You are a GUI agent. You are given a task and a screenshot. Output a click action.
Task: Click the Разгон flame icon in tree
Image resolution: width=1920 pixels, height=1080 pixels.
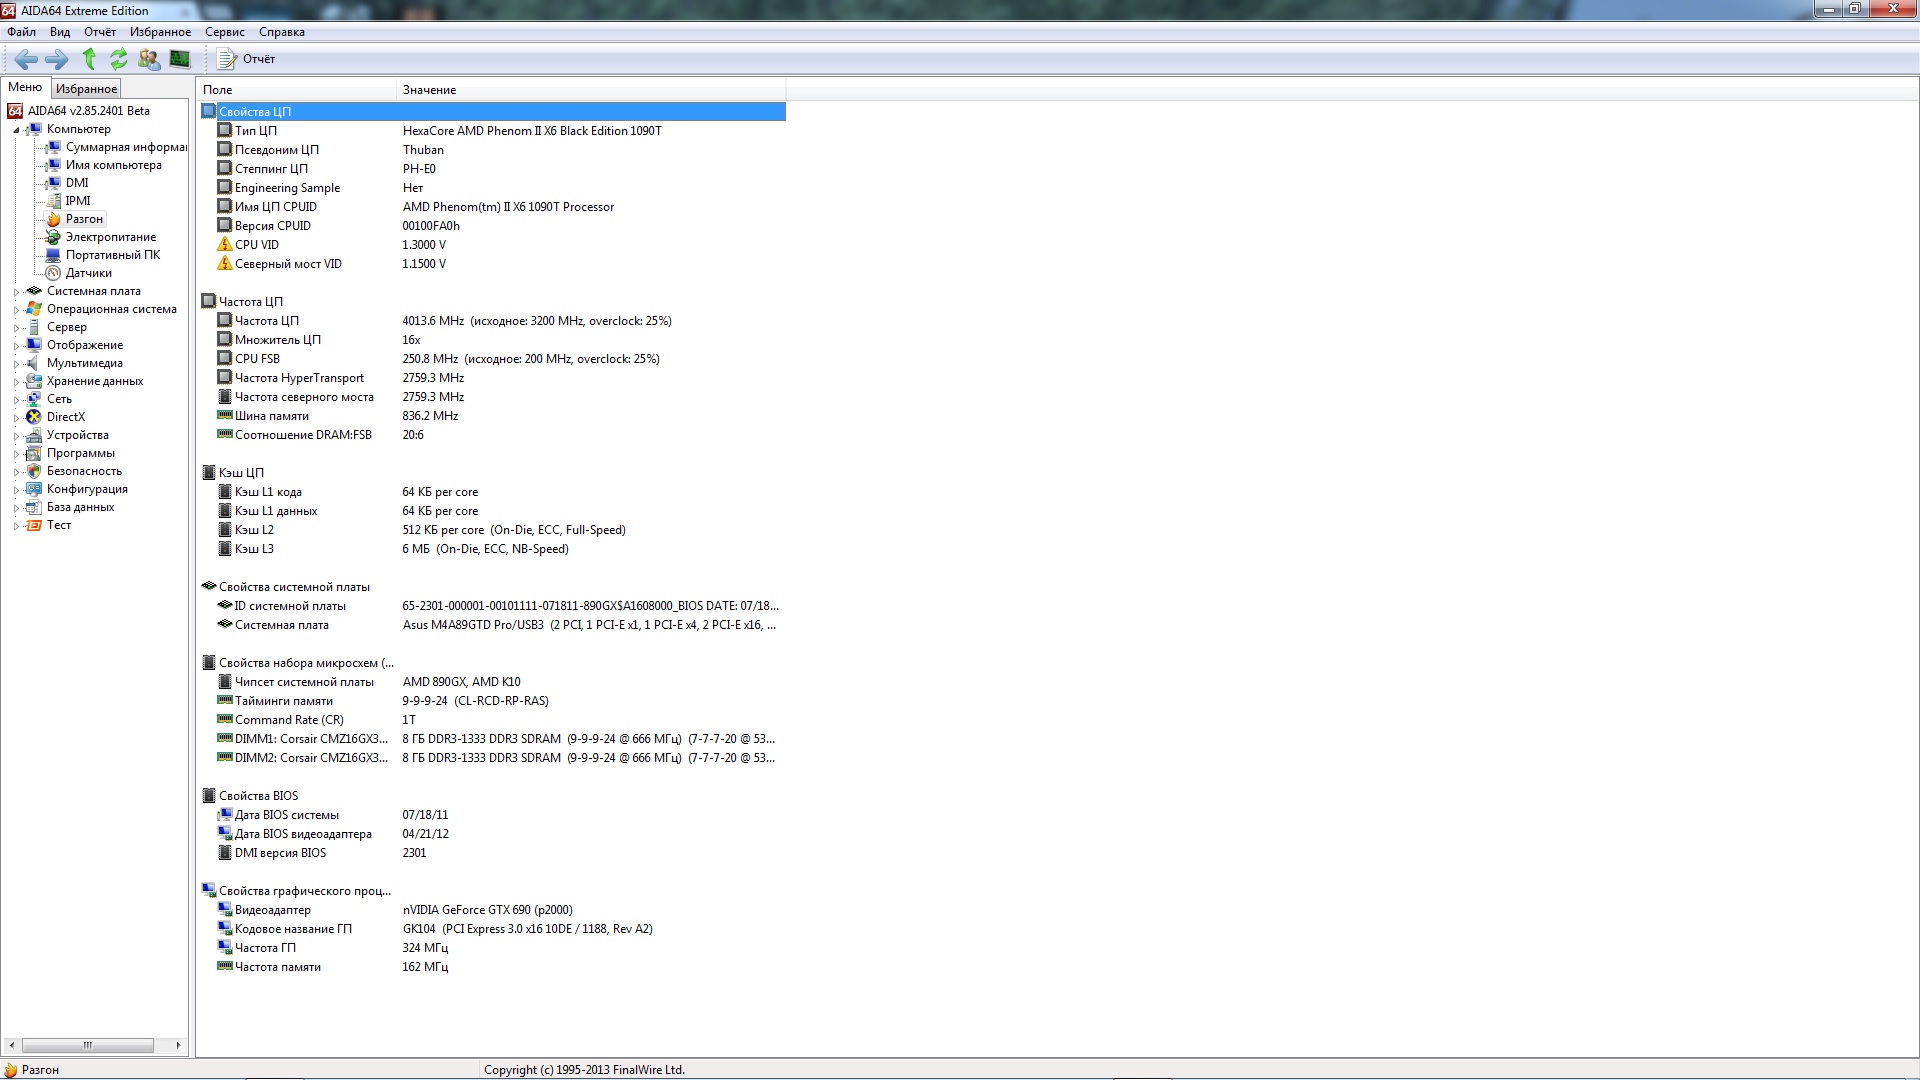click(53, 219)
